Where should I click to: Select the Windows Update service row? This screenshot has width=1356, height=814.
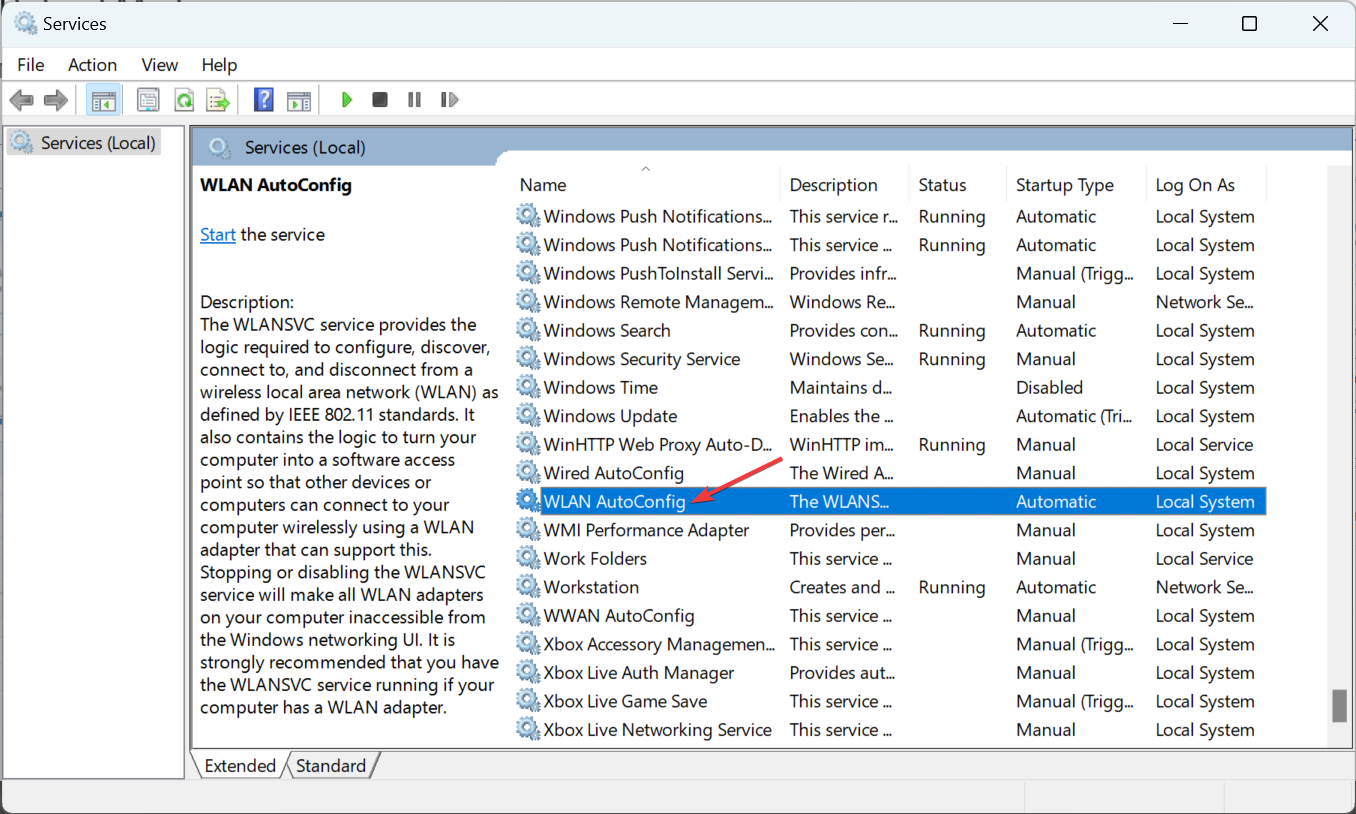tap(610, 416)
